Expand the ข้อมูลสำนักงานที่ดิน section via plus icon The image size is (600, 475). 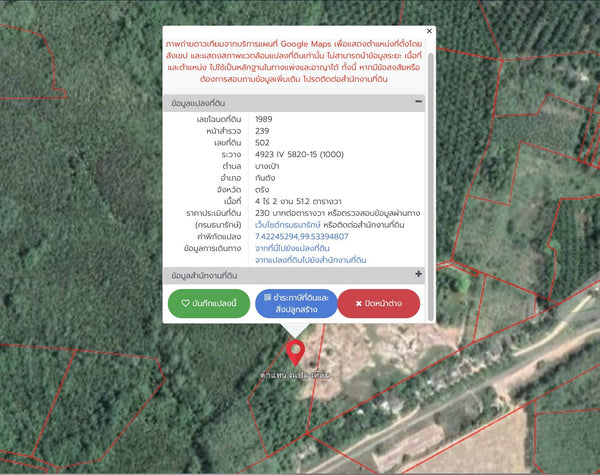click(418, 274)
